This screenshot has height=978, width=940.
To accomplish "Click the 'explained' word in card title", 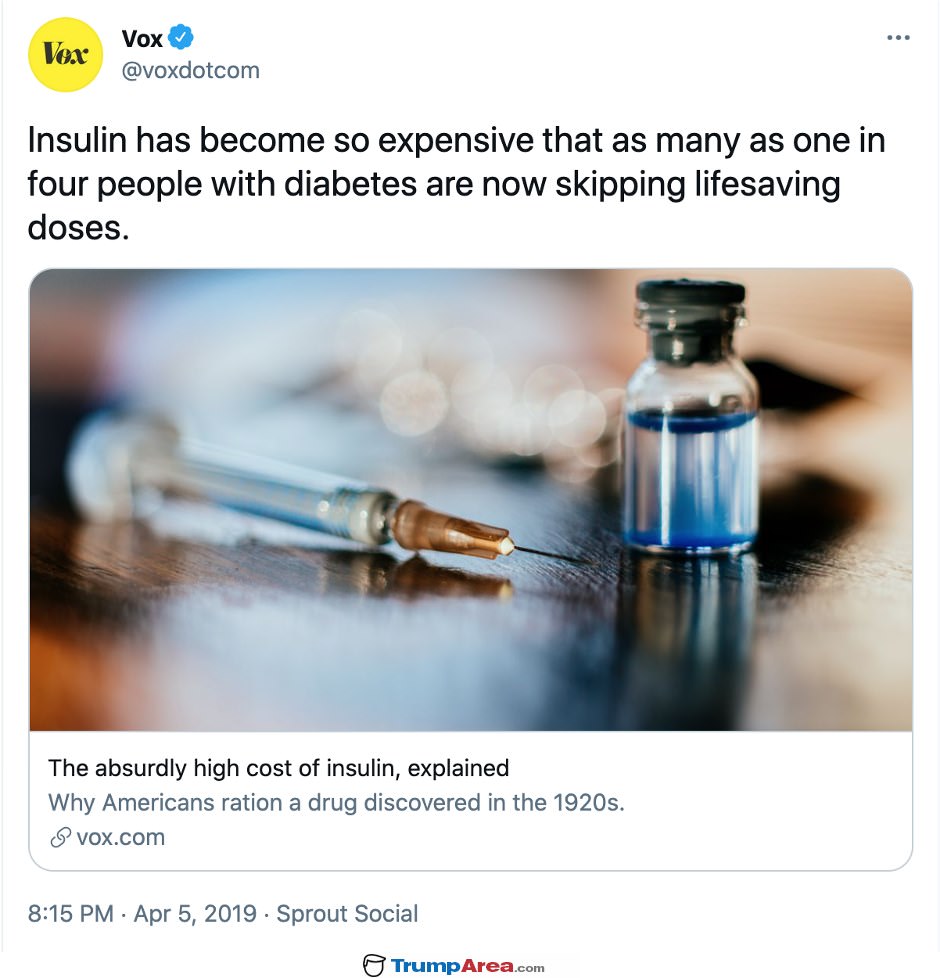I will [x=458, y=768].
